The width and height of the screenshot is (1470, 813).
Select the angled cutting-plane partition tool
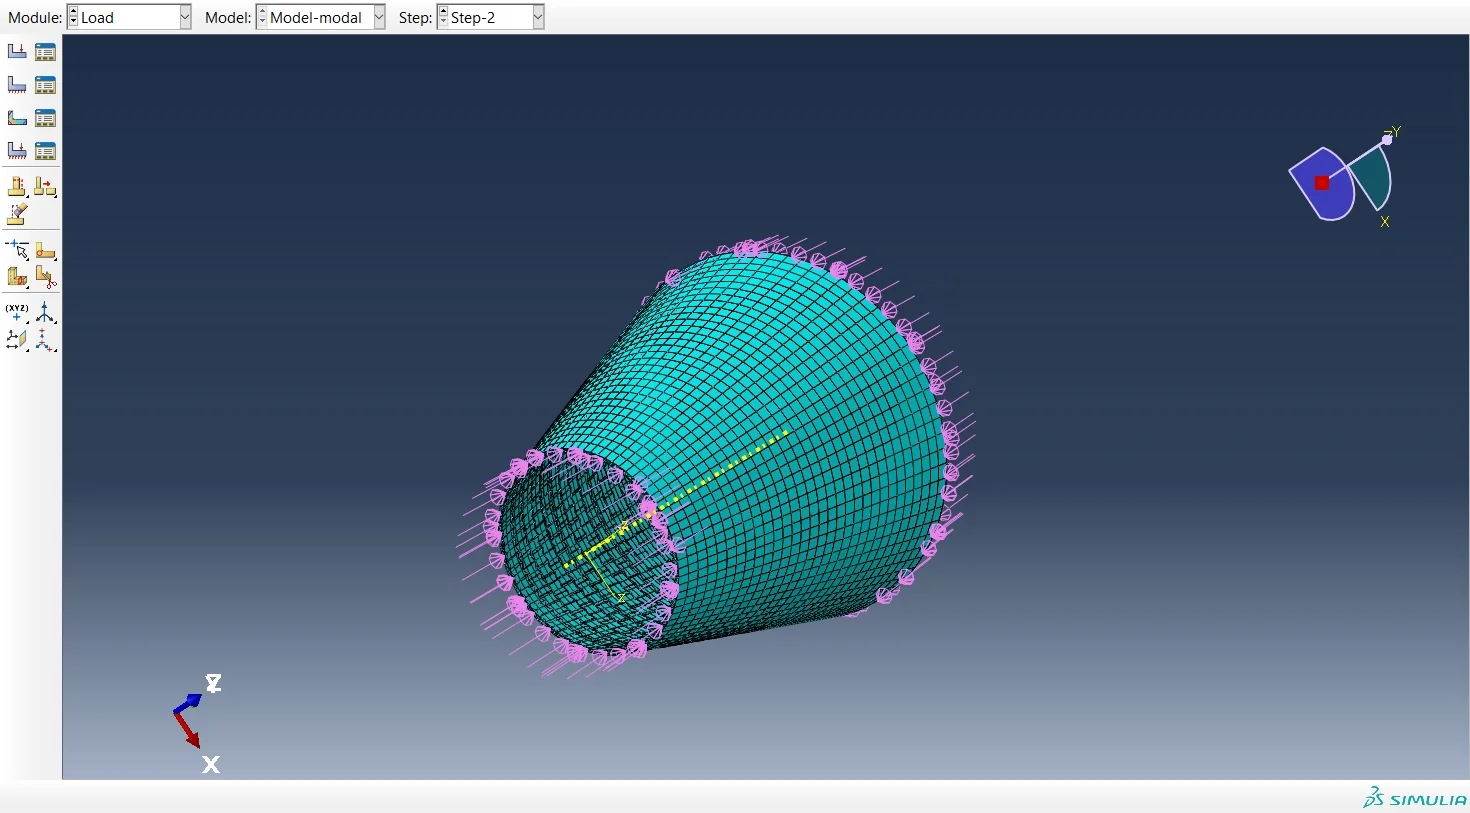pyautogui.click(x=17, y=213)
